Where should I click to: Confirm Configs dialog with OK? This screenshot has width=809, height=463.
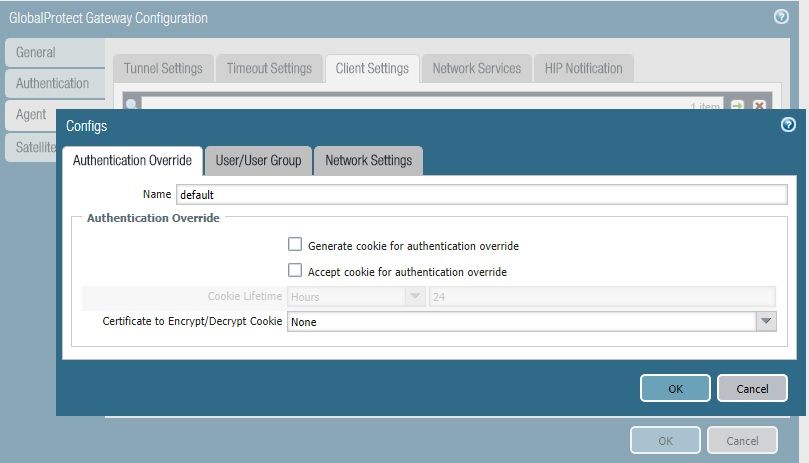[675, 388]
